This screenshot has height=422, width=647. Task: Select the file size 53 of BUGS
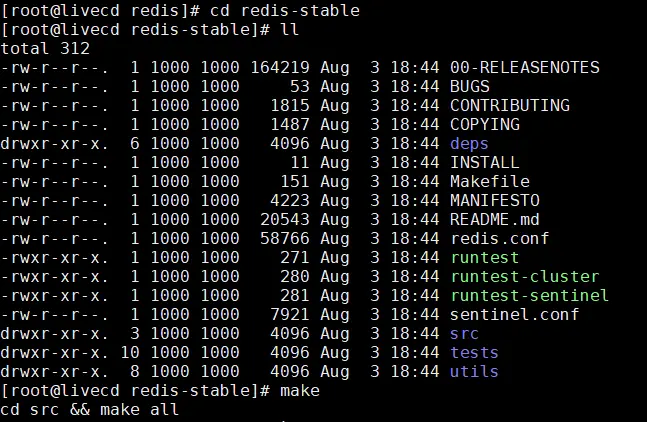pos(300,86)
